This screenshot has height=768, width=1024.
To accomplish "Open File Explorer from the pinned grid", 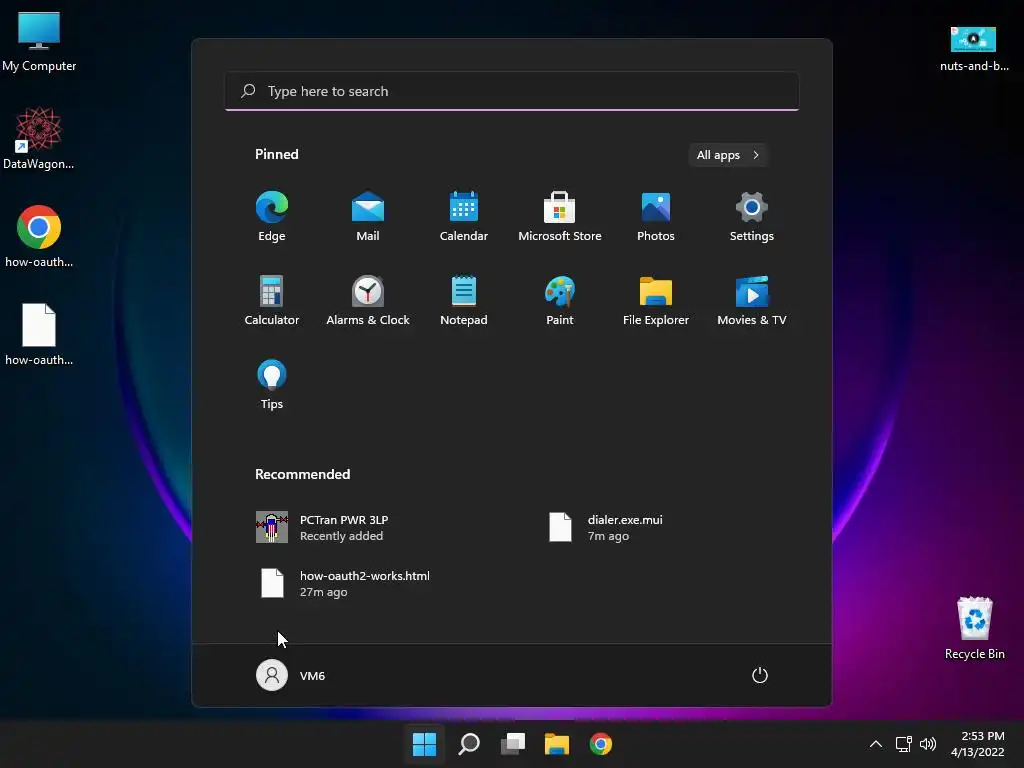I will pyautogui.click(x=656, y=300).
